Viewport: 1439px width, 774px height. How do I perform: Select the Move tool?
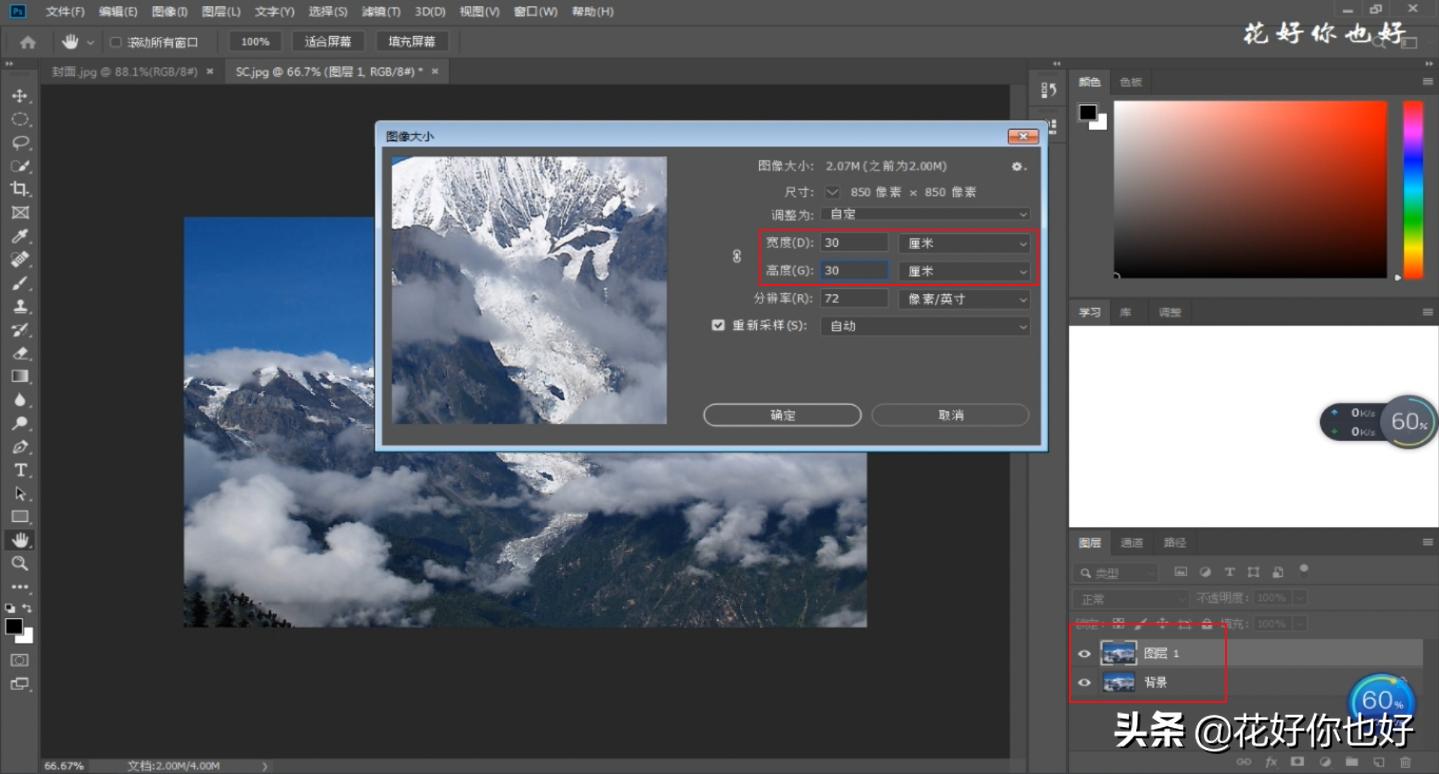pyautogui.click(x=19, y=96)
